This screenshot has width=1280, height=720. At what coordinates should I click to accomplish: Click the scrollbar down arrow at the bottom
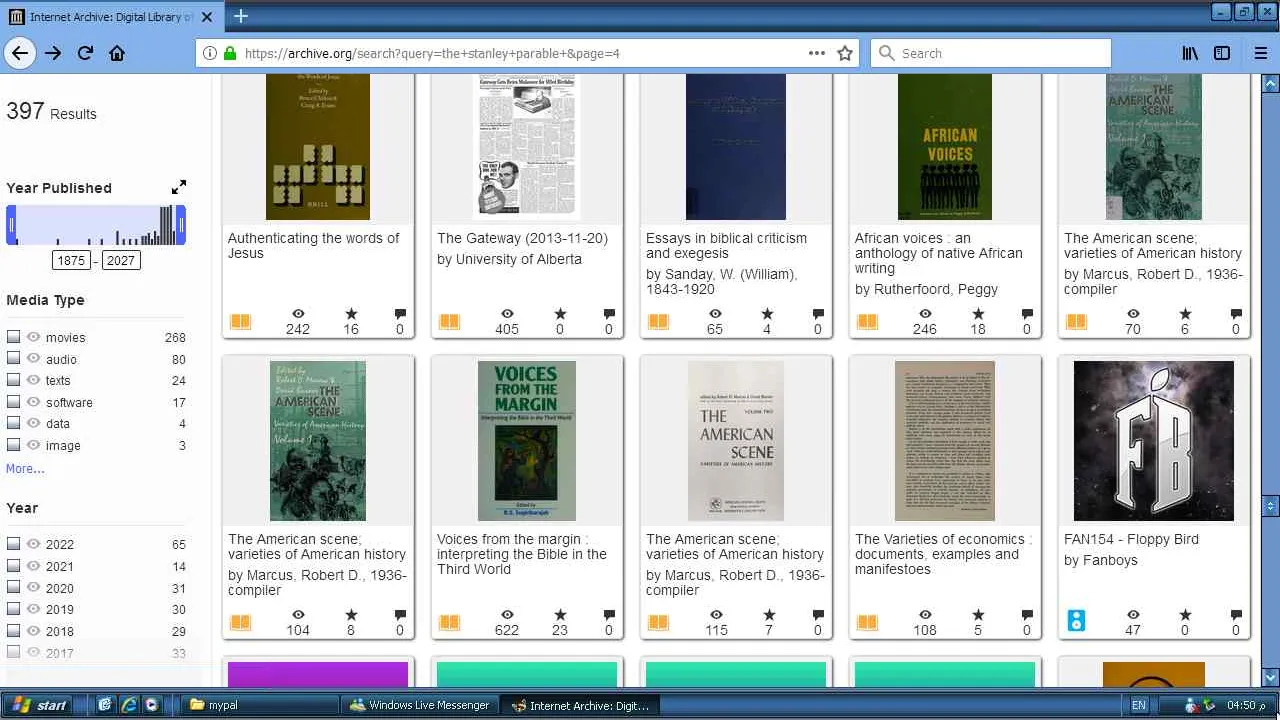click(x=1271, y=677)
